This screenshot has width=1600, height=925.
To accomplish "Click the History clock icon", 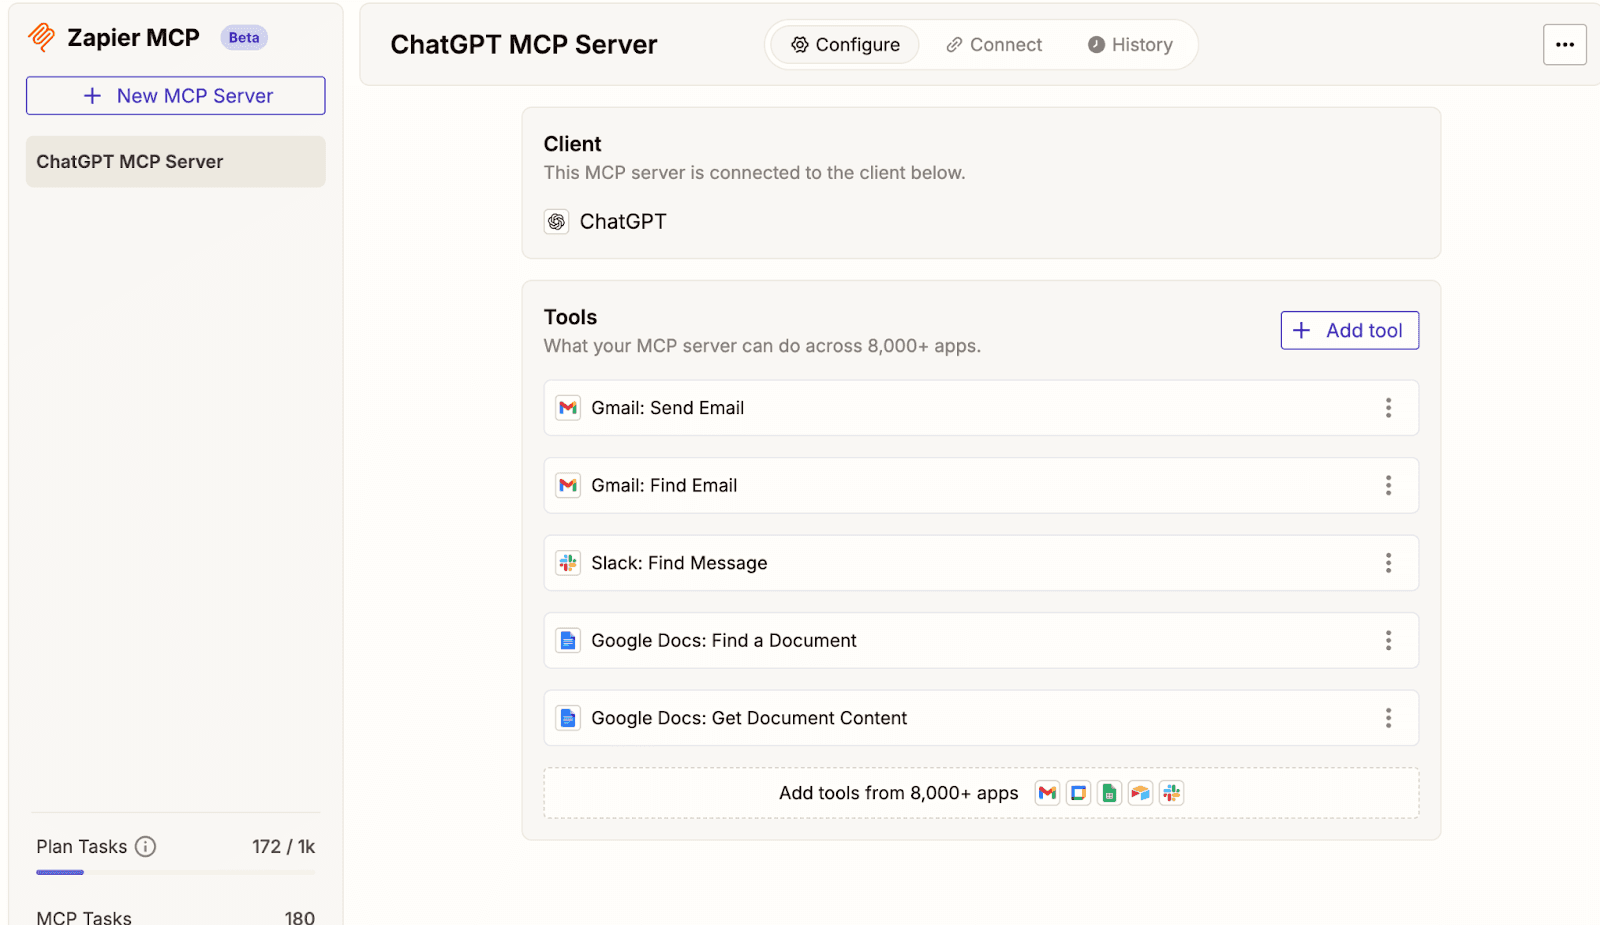I will pos(1096,45).
